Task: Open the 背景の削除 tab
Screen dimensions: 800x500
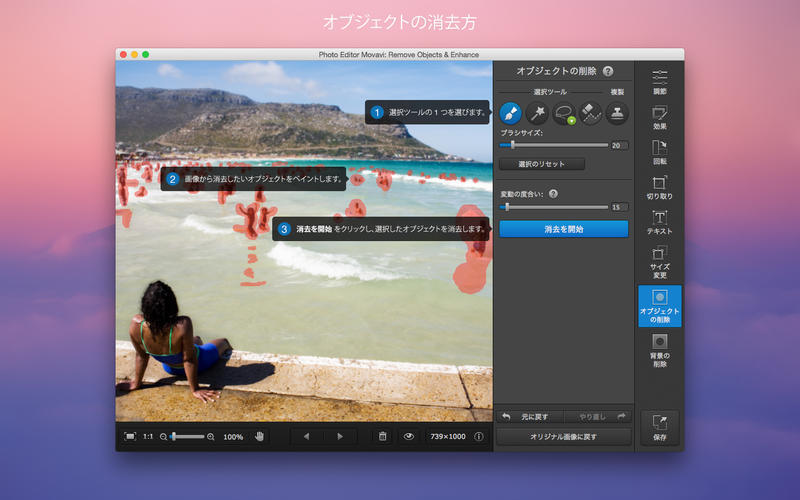Action: click(660, 347)
